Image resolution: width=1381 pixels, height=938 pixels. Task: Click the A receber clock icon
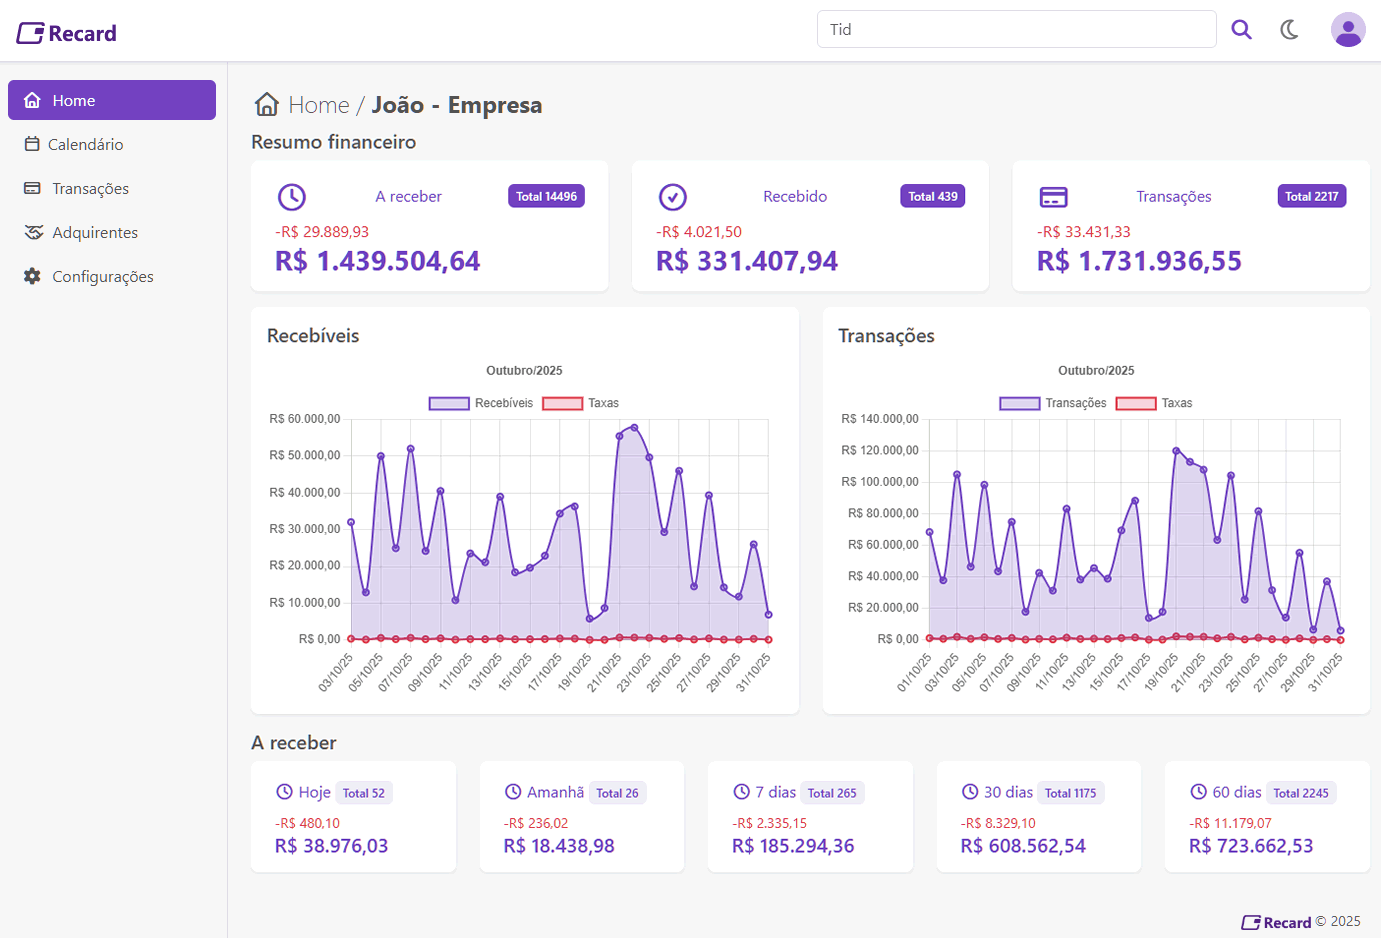291,197
